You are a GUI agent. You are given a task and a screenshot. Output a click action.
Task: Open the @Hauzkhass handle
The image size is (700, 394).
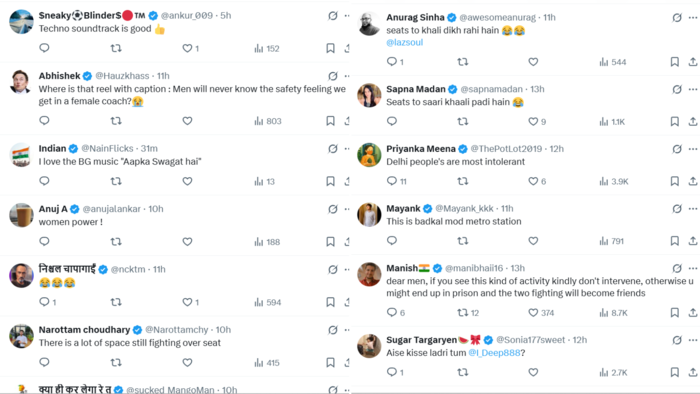point(122,76)
